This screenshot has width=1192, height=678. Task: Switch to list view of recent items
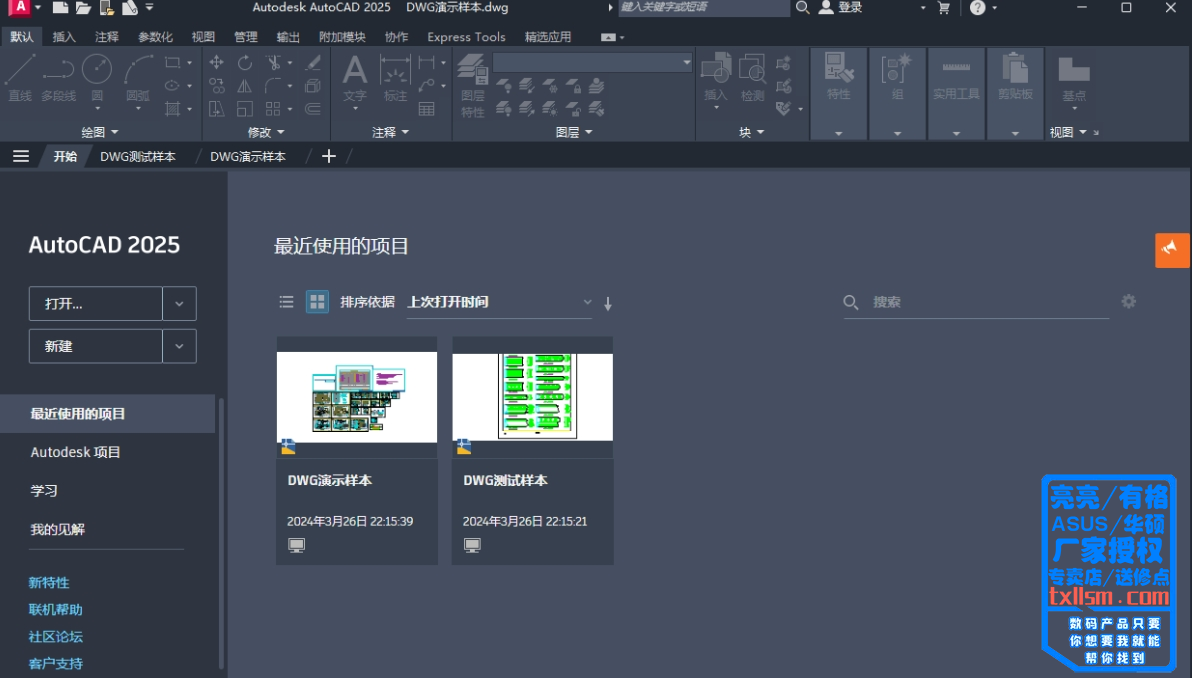point(286,302)
